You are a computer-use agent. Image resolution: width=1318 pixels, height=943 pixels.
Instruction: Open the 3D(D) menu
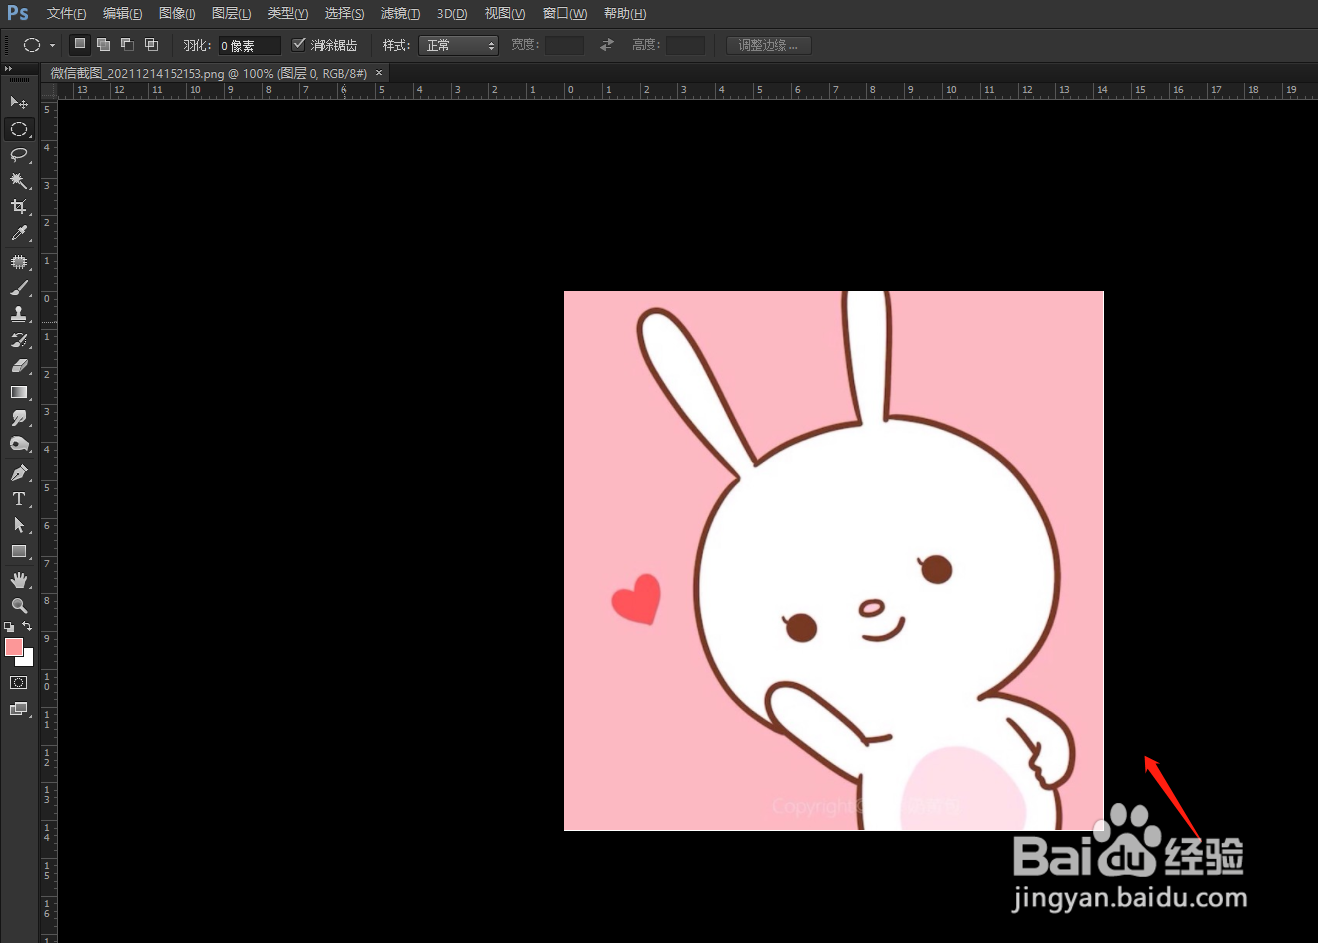pos(452,13)
